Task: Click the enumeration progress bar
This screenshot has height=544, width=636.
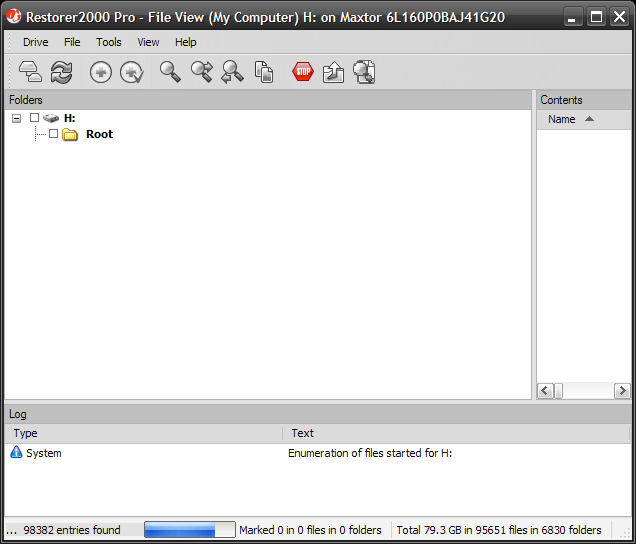Action: pos(189,530)
